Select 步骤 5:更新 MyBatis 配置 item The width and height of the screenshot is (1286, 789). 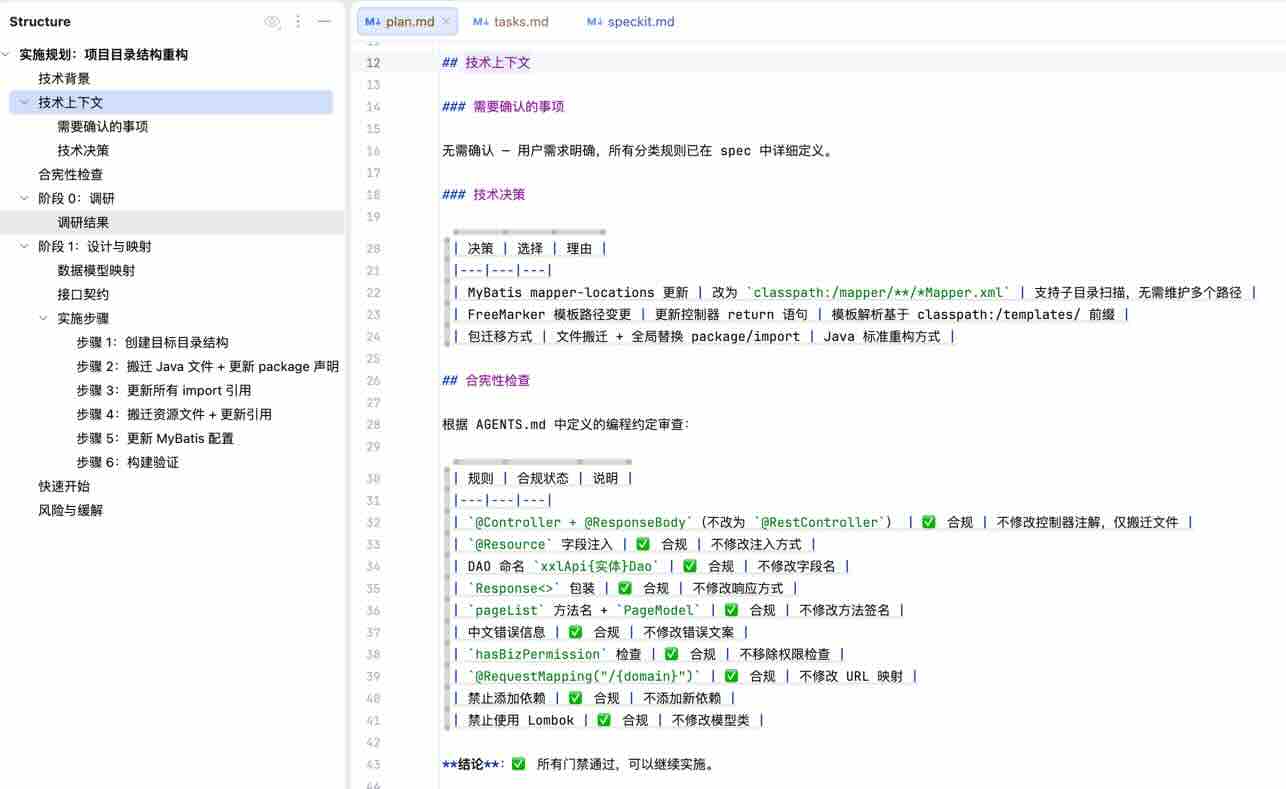click(155, 439)
